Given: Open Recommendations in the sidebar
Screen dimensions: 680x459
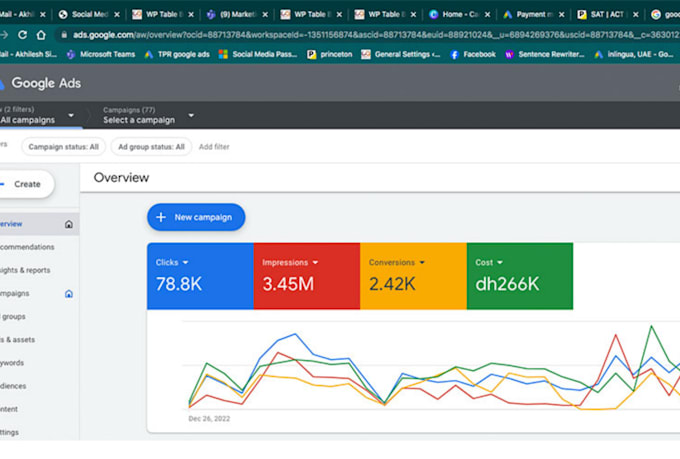Looking at the screenshot, I should (27, 247).
